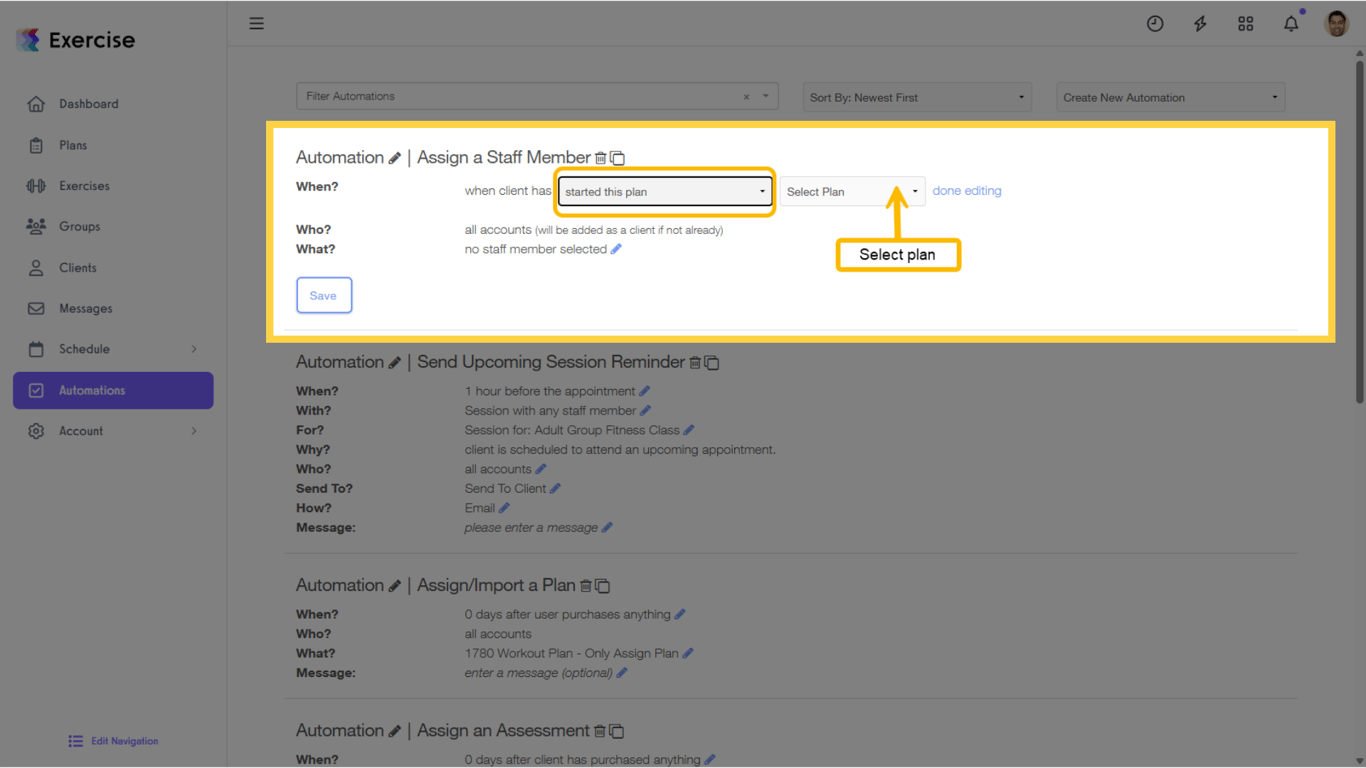
Task: Duplicate the Send Upcoming Session Reminder with copy icon
Action: pyautogui.click(x=711, y=362)
